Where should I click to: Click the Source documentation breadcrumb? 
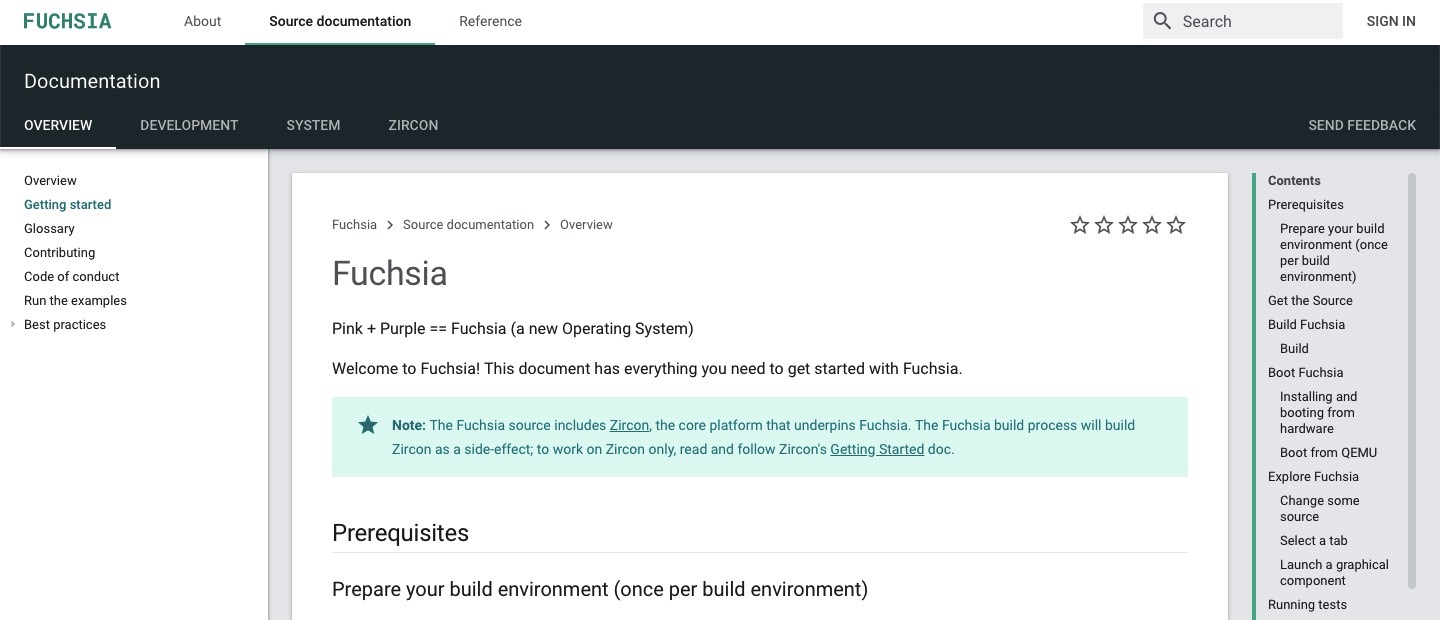click(x=468, y=225)
